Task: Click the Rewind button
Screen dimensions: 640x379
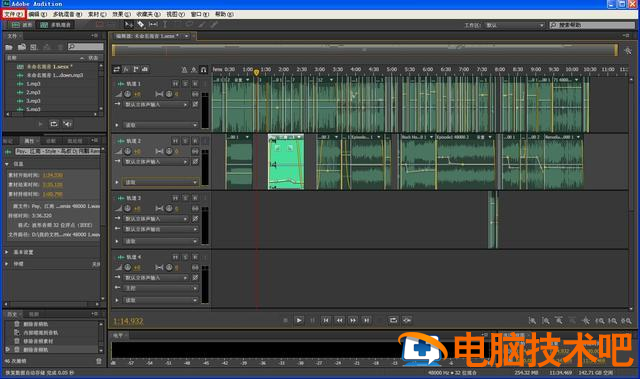Action: click(339, 321)
